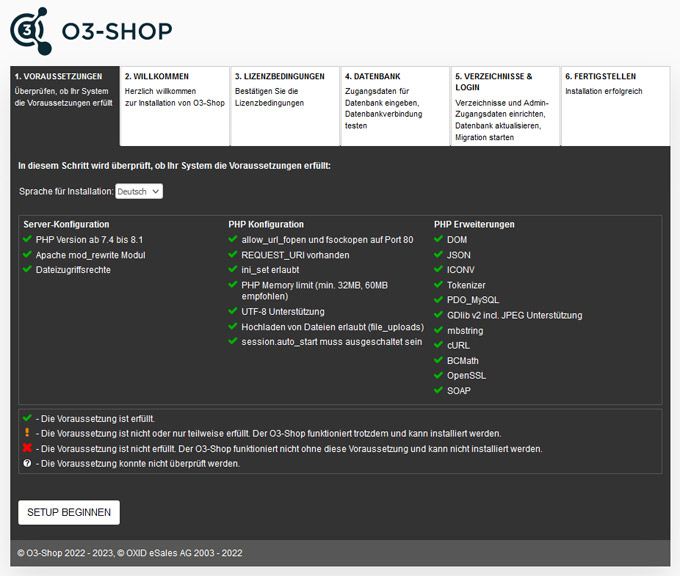Click PHP Memory limit requirement text
This screenshot has width=680, height=576.
[x=314, y=291]
